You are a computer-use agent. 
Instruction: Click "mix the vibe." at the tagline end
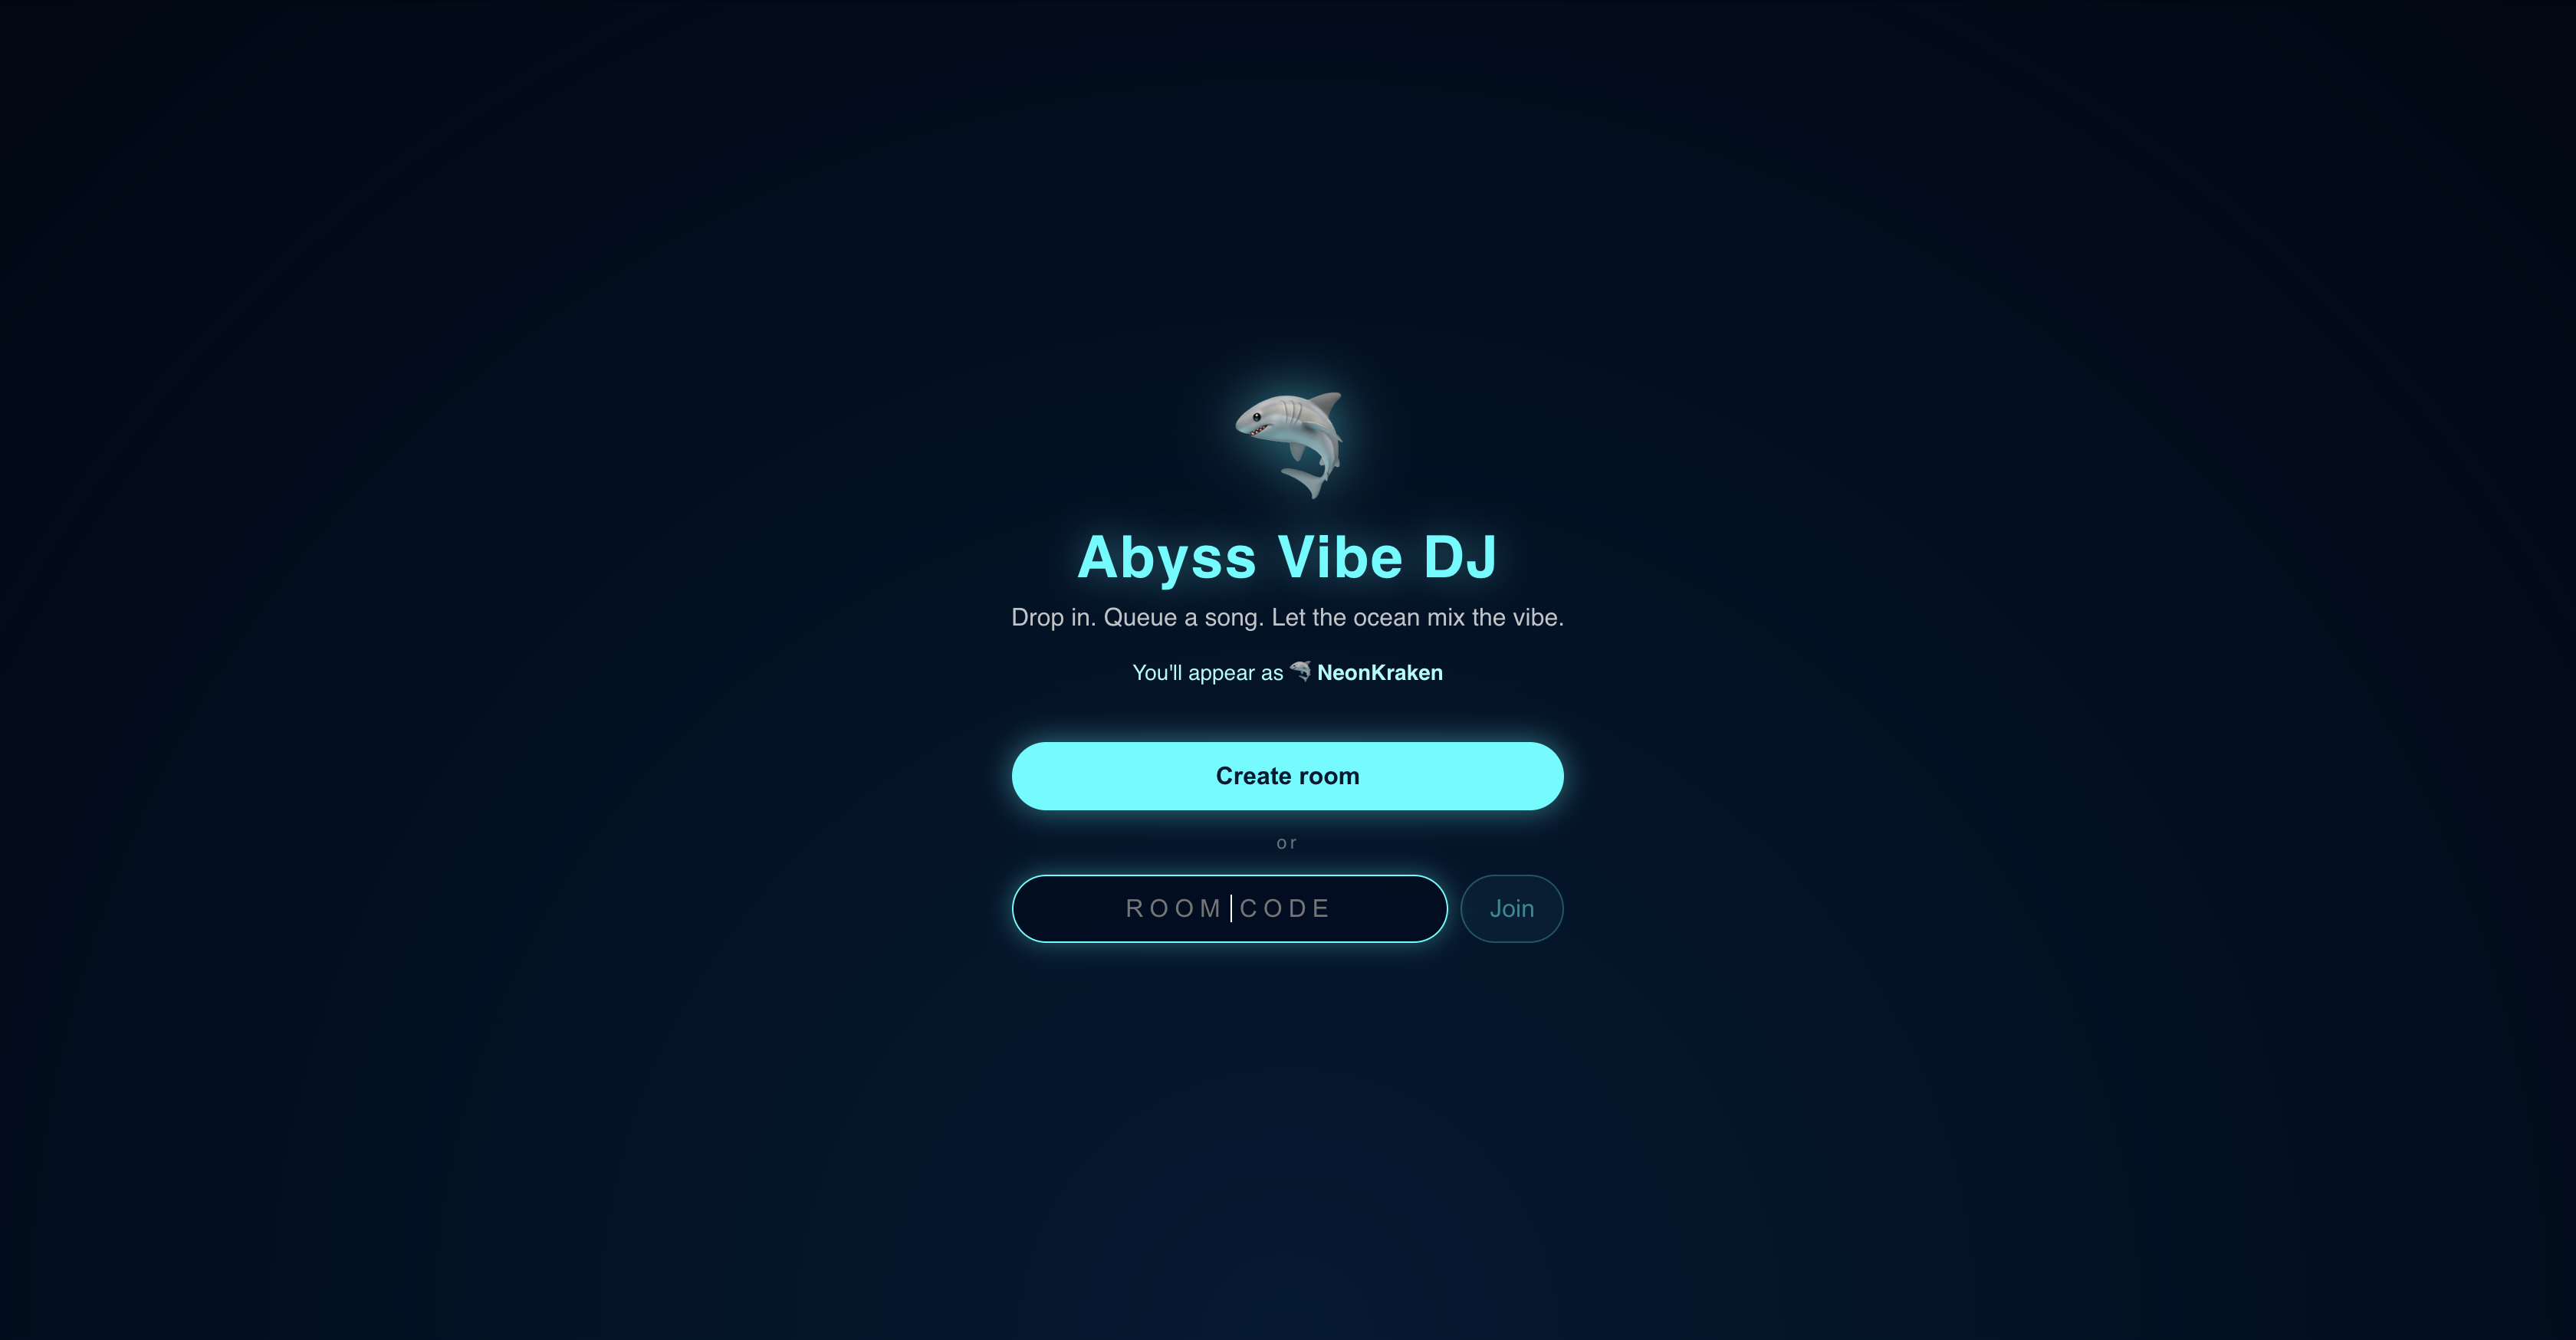[1495, 617]
